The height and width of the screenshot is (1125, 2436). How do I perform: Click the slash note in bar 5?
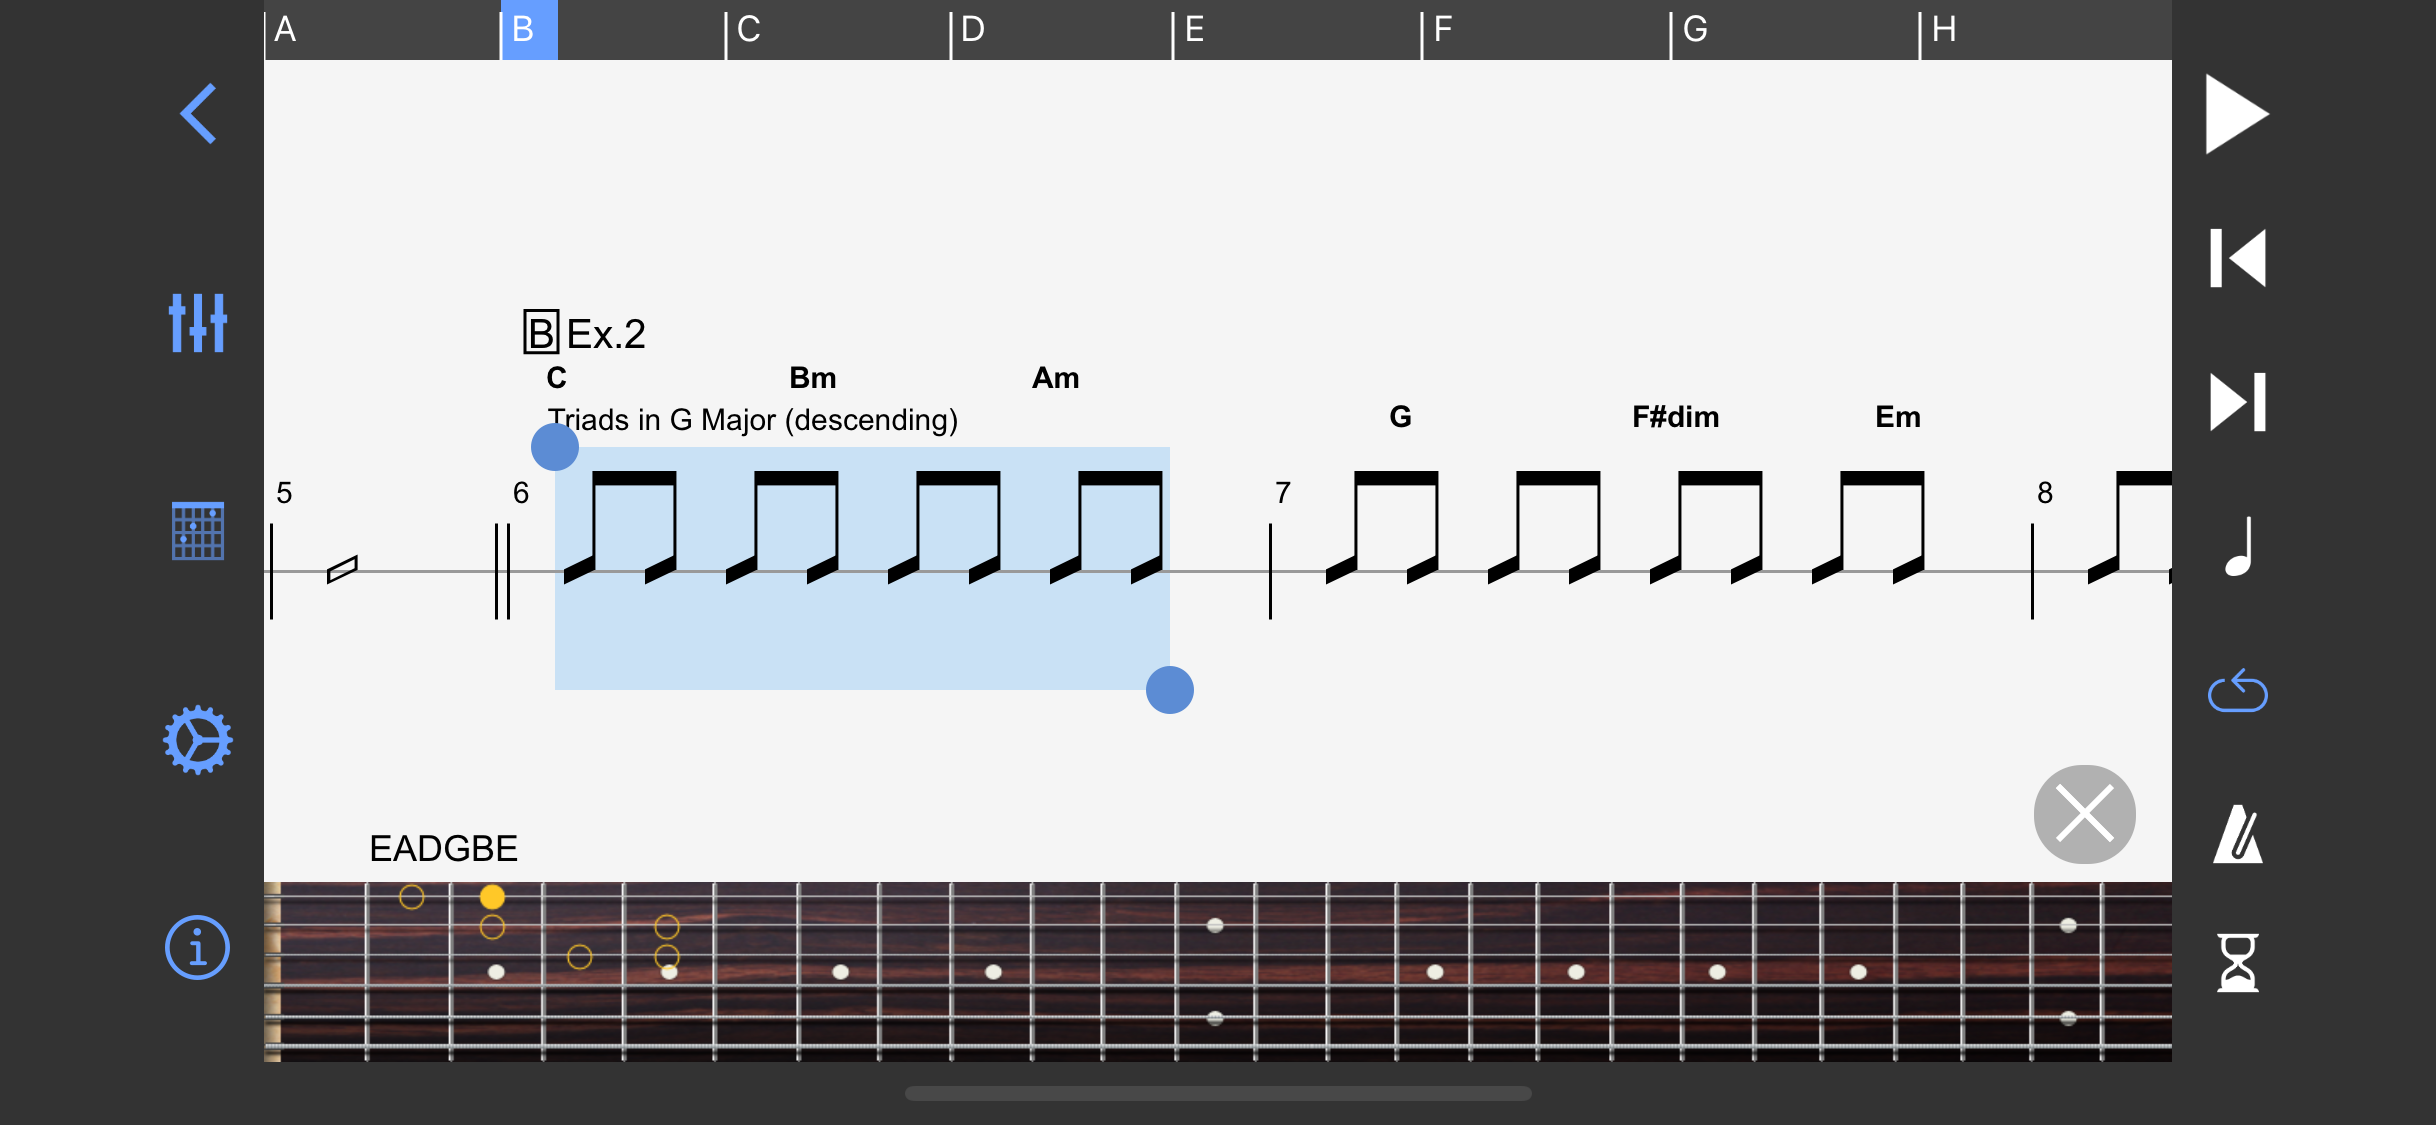coord(342,569)
